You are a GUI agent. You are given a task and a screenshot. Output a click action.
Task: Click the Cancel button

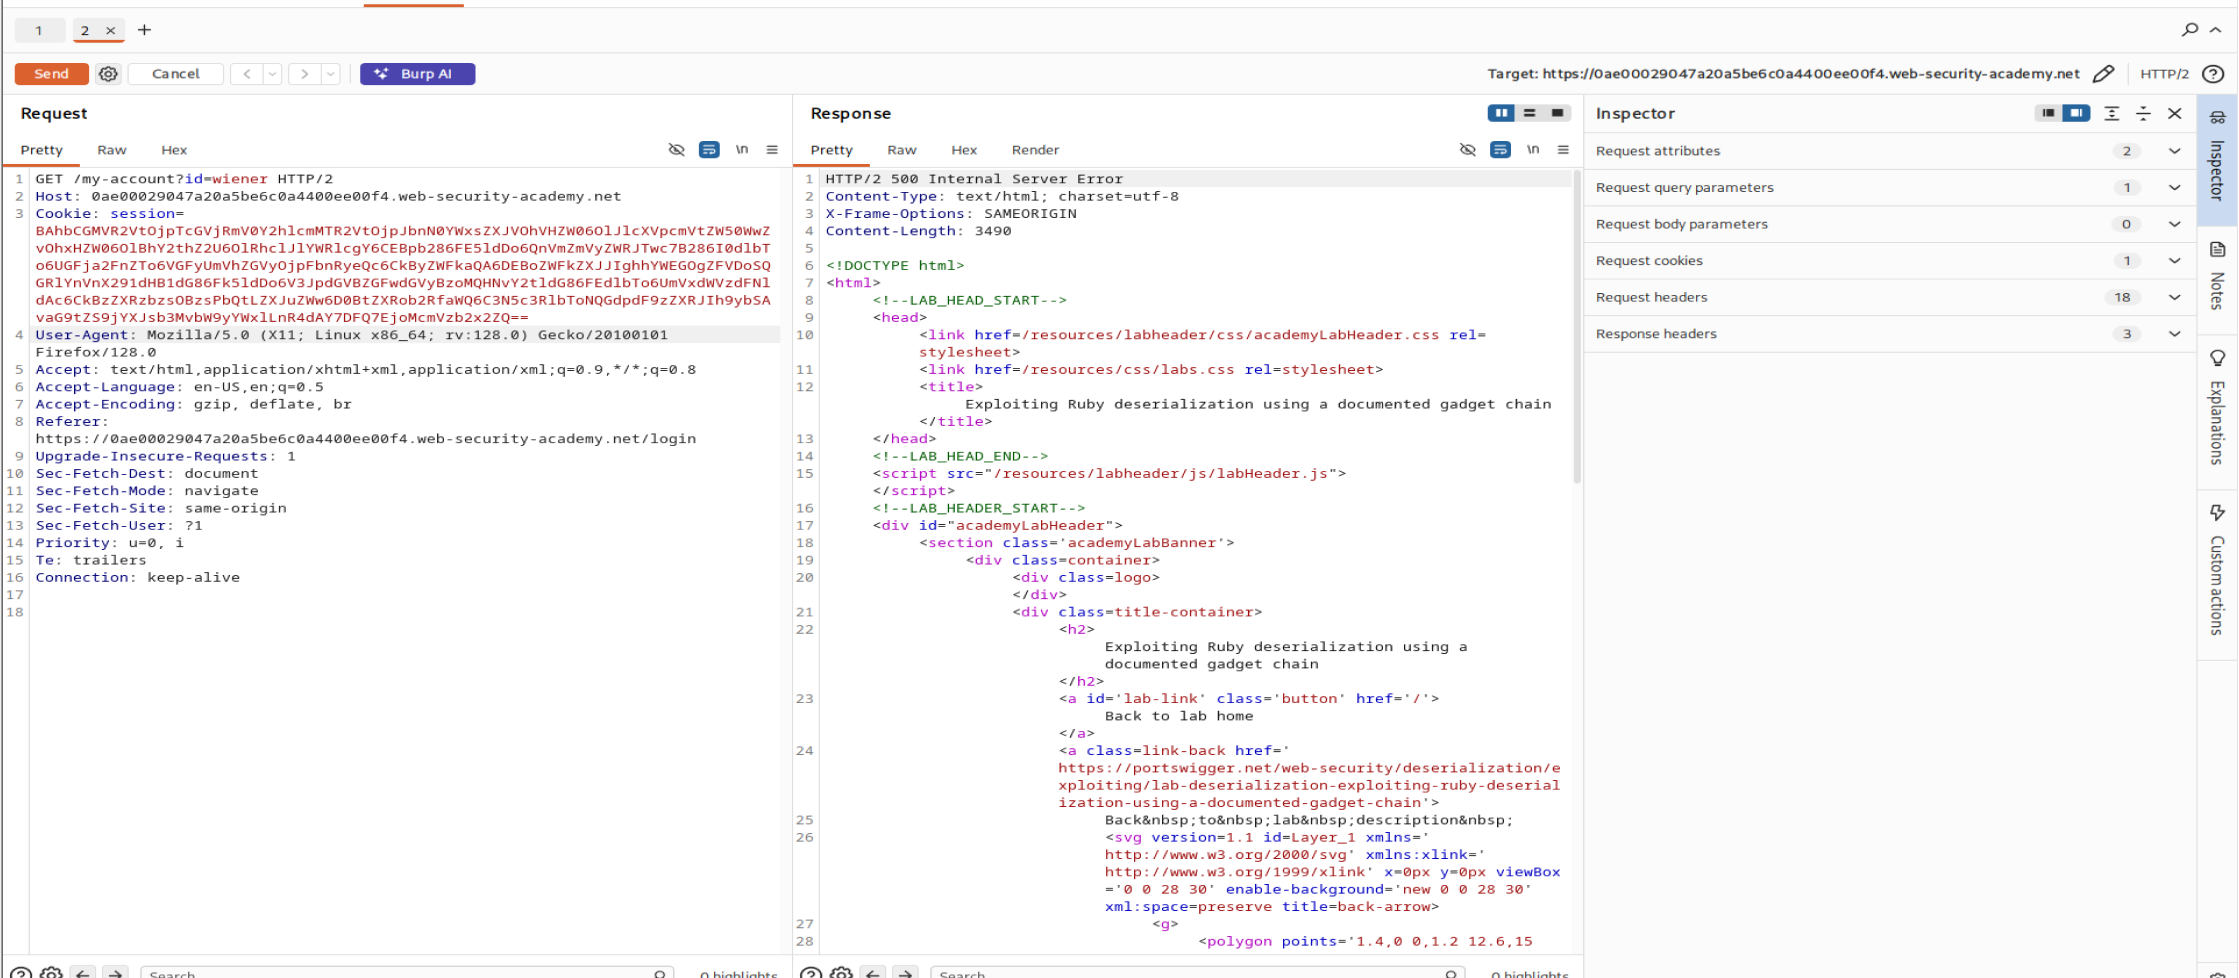(x=176, y=74)
